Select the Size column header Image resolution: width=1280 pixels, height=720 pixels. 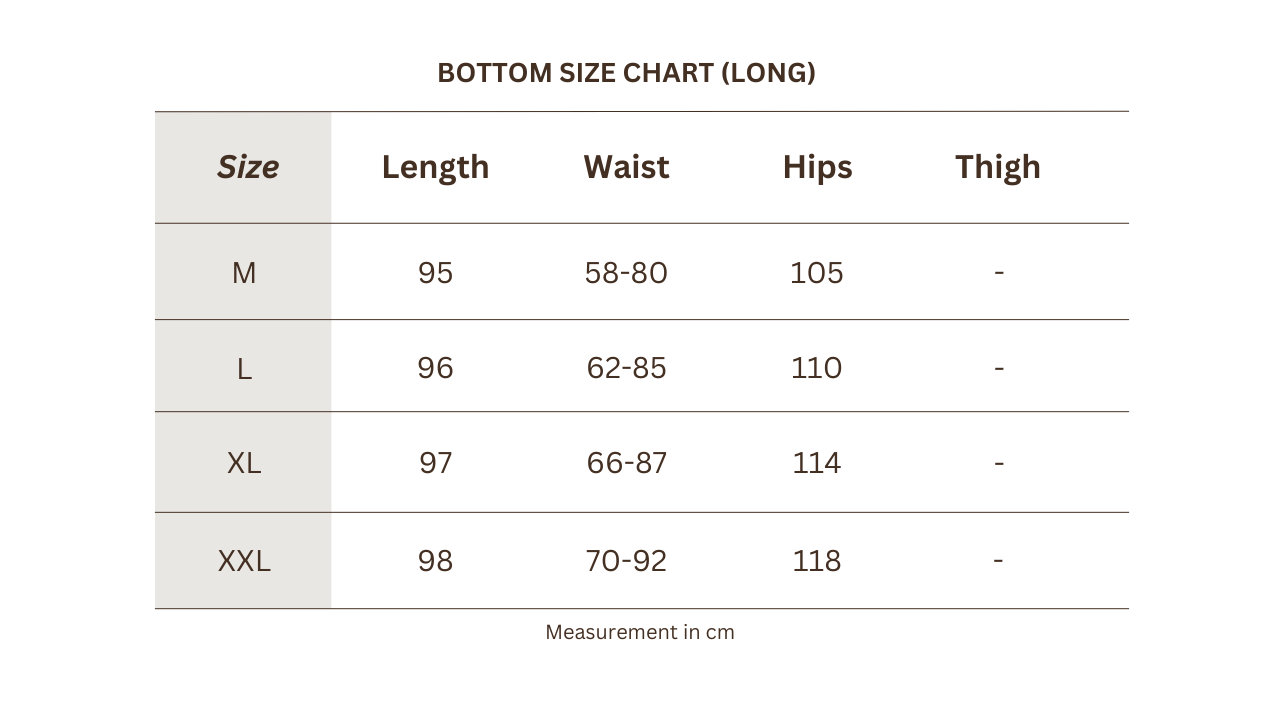coord(248,166)
